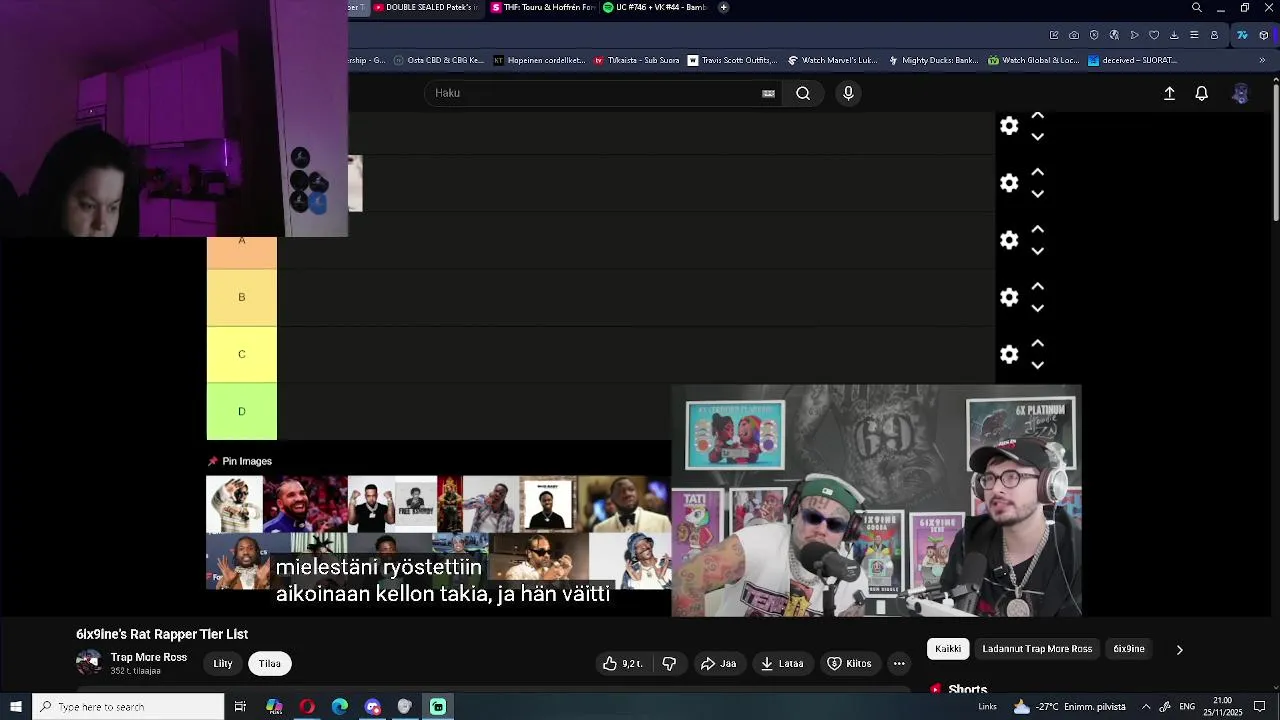The height and width of the screenshot is (720, 1280).
Task: Click browser player play icon
Action: tap(1134, 35)
